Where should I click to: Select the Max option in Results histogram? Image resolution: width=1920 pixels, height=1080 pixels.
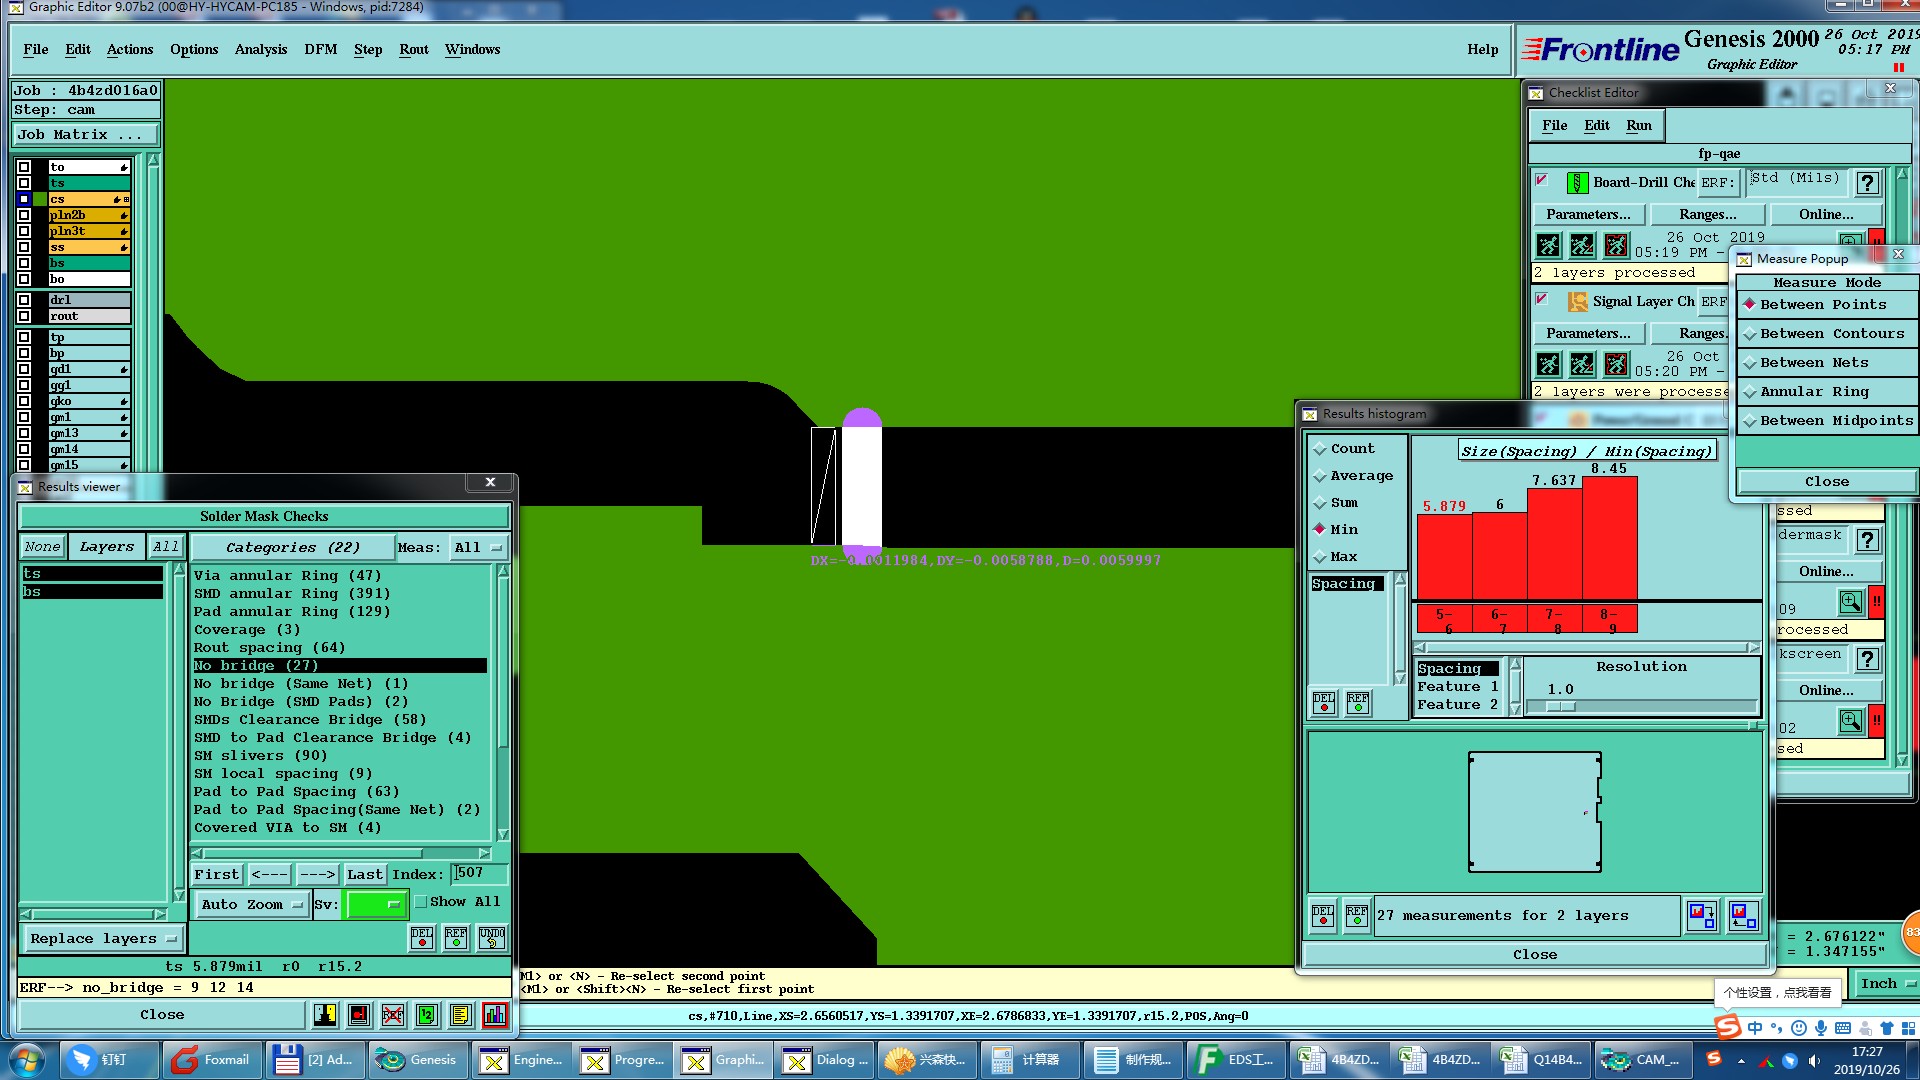[x=1335, y=557]
